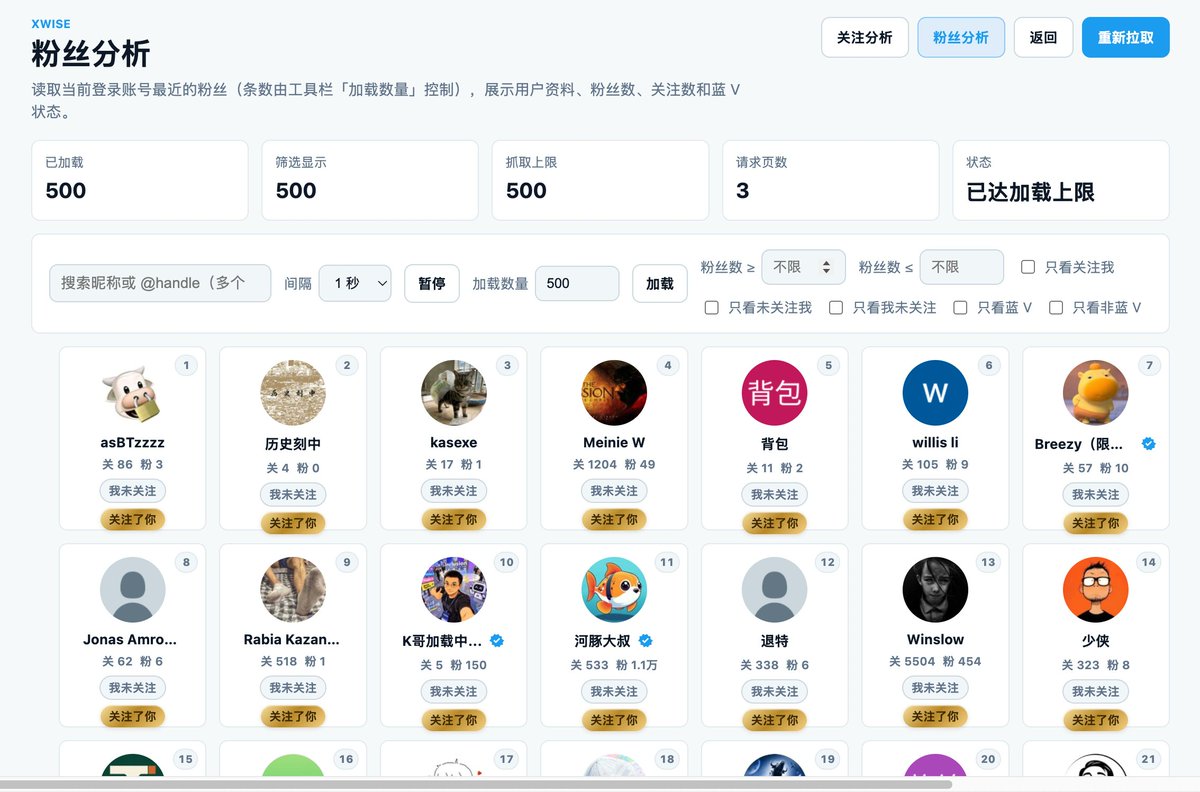Click kasexe cat avatar
This screenshot has height=792, width=1200.
point(453,393)
